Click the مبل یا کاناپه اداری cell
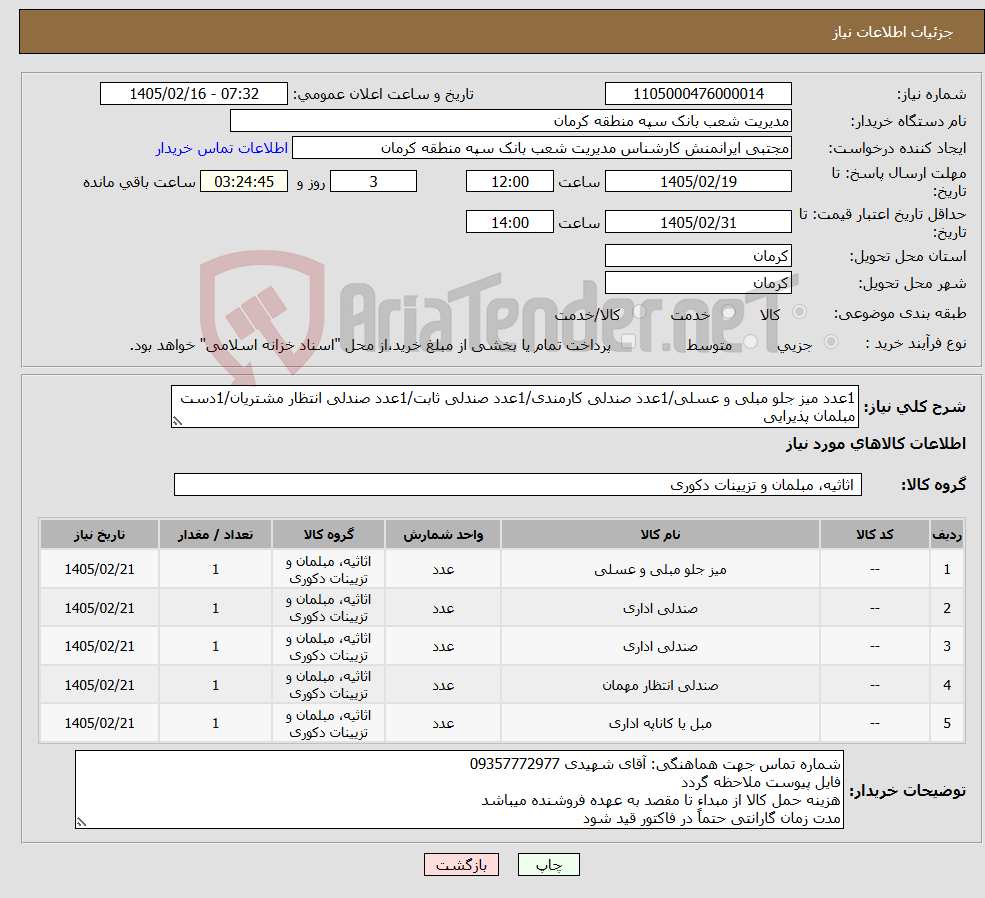 (660, 723)
